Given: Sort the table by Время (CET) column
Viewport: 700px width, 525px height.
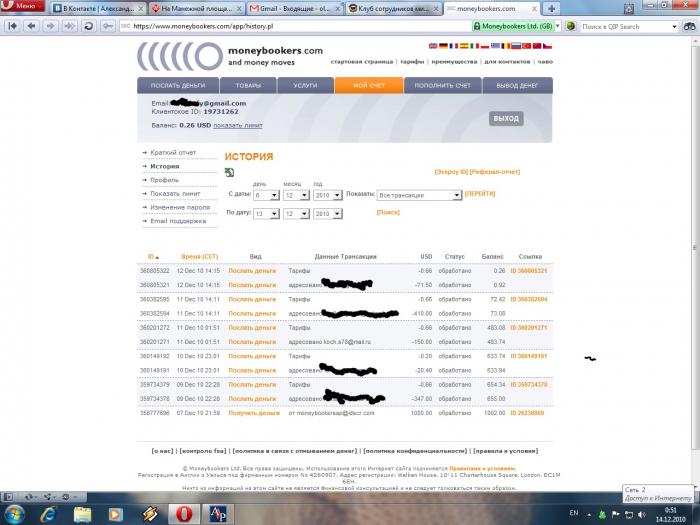Looking at the screenshot, I should (199, 257).
